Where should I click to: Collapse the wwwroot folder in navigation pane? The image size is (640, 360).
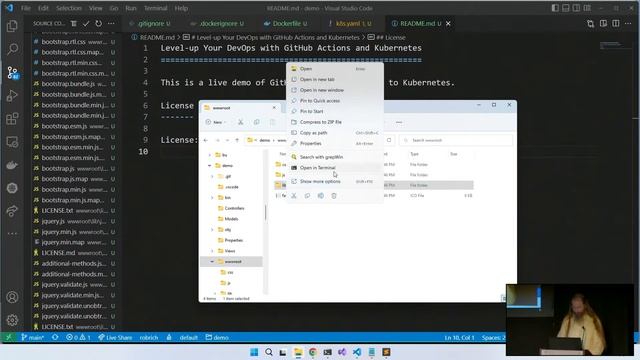pyautogui.click(x=212, y=262)
